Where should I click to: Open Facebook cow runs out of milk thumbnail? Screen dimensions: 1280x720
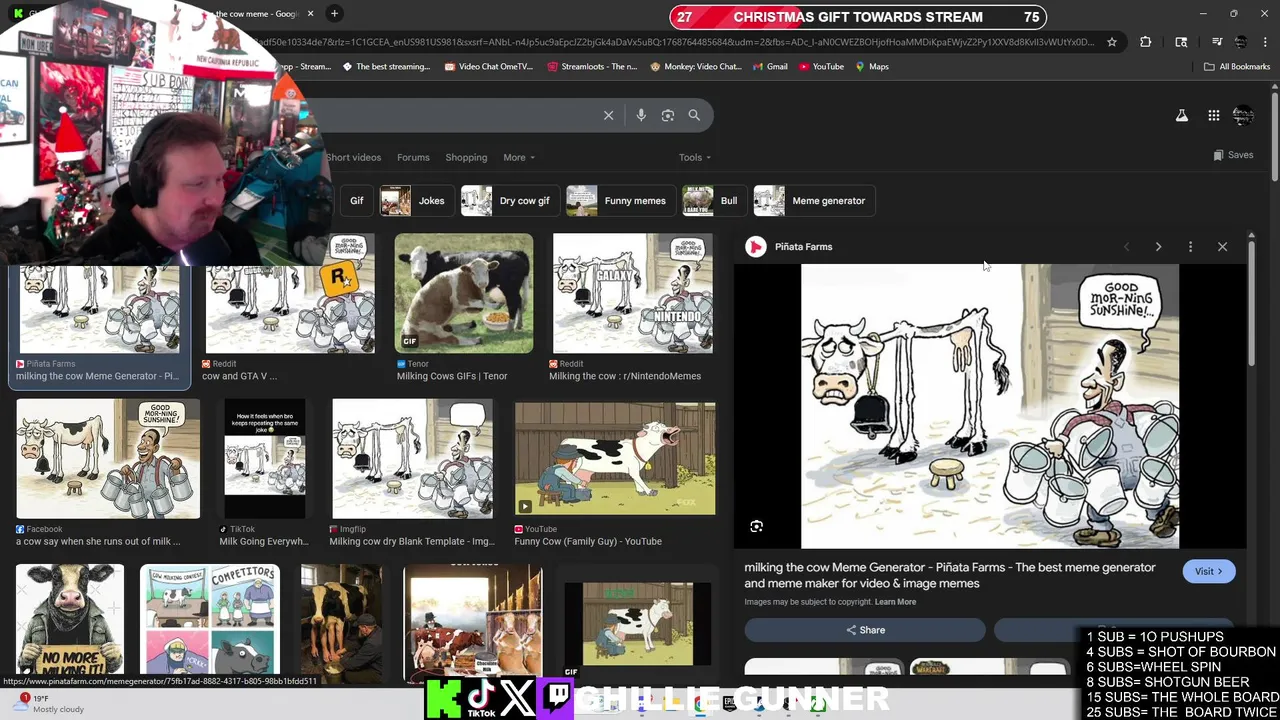108,459
